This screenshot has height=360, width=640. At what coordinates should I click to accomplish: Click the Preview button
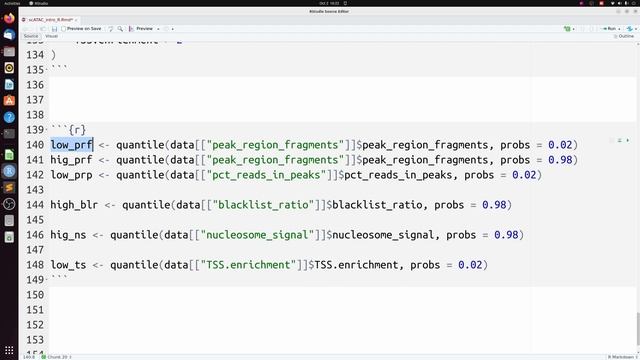pos(141,29)
